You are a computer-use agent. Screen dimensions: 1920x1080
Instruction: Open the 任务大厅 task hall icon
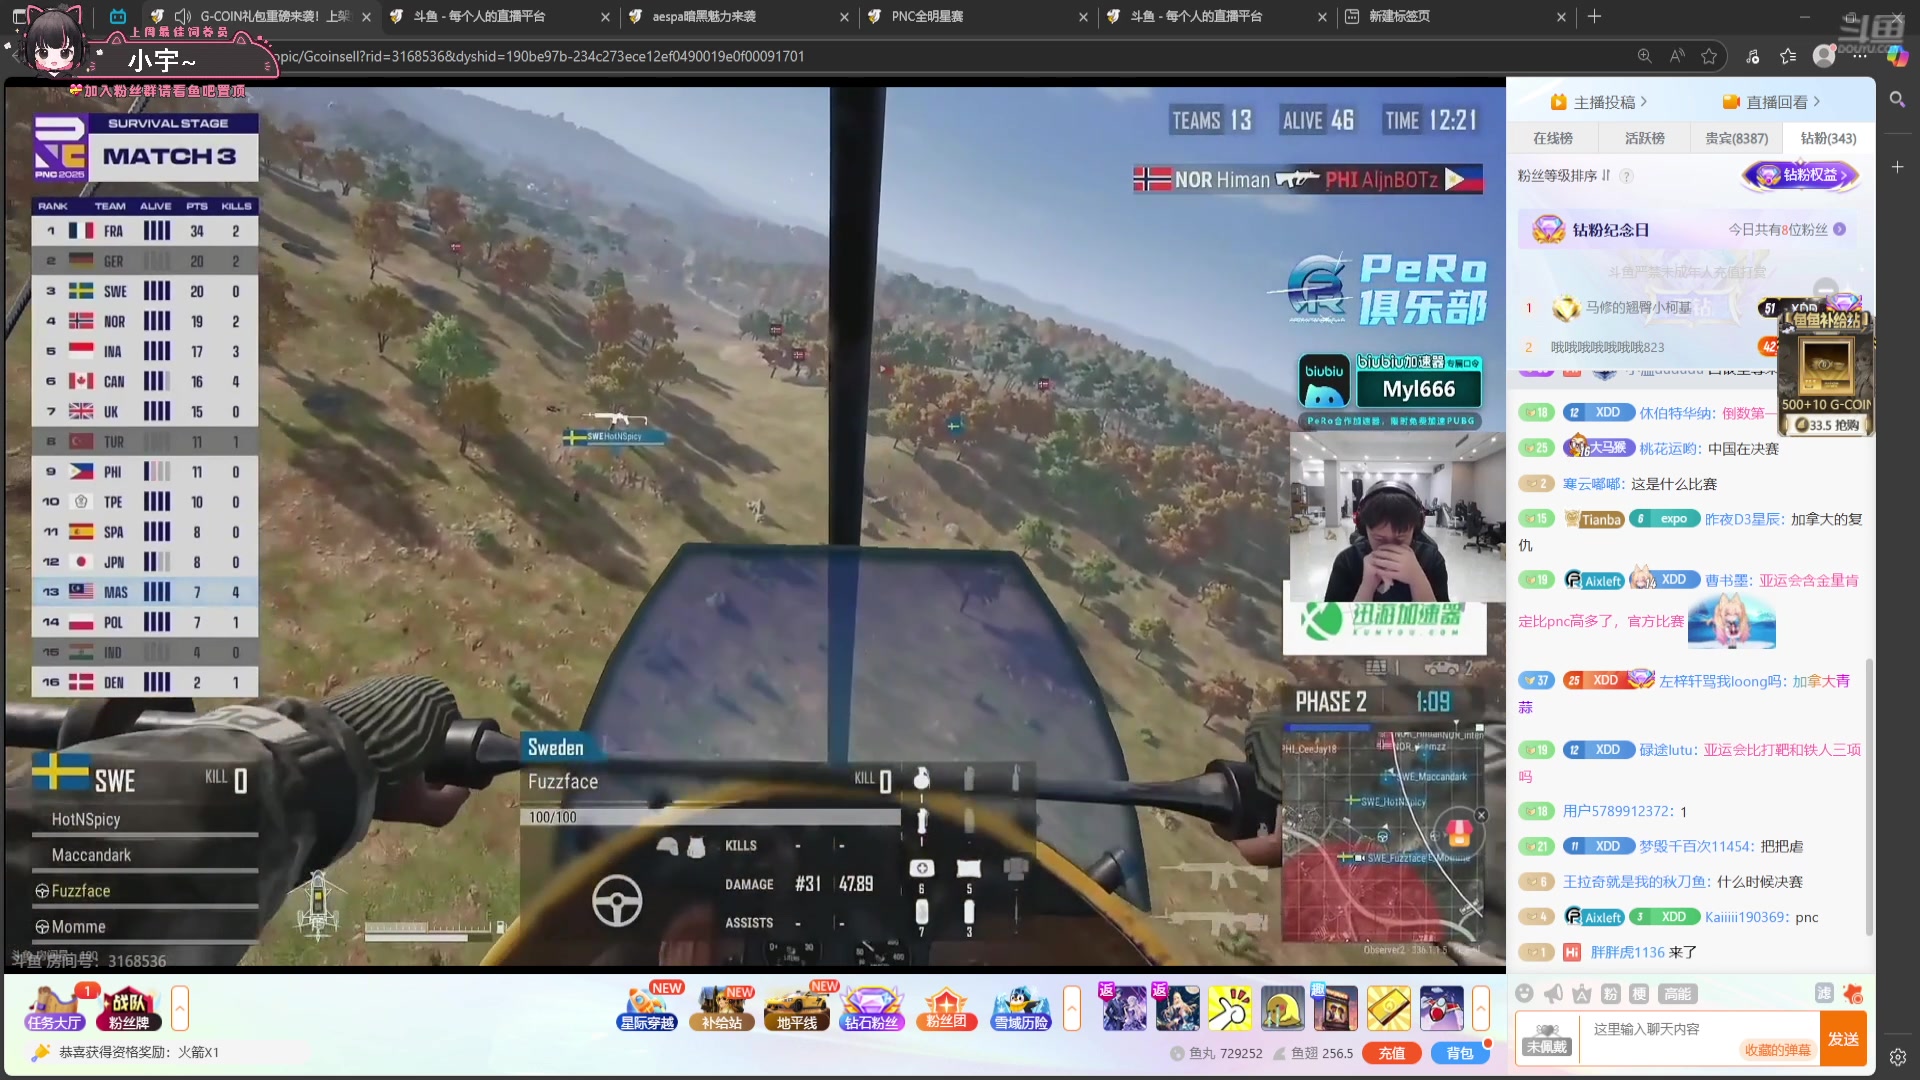[55, 1008]
